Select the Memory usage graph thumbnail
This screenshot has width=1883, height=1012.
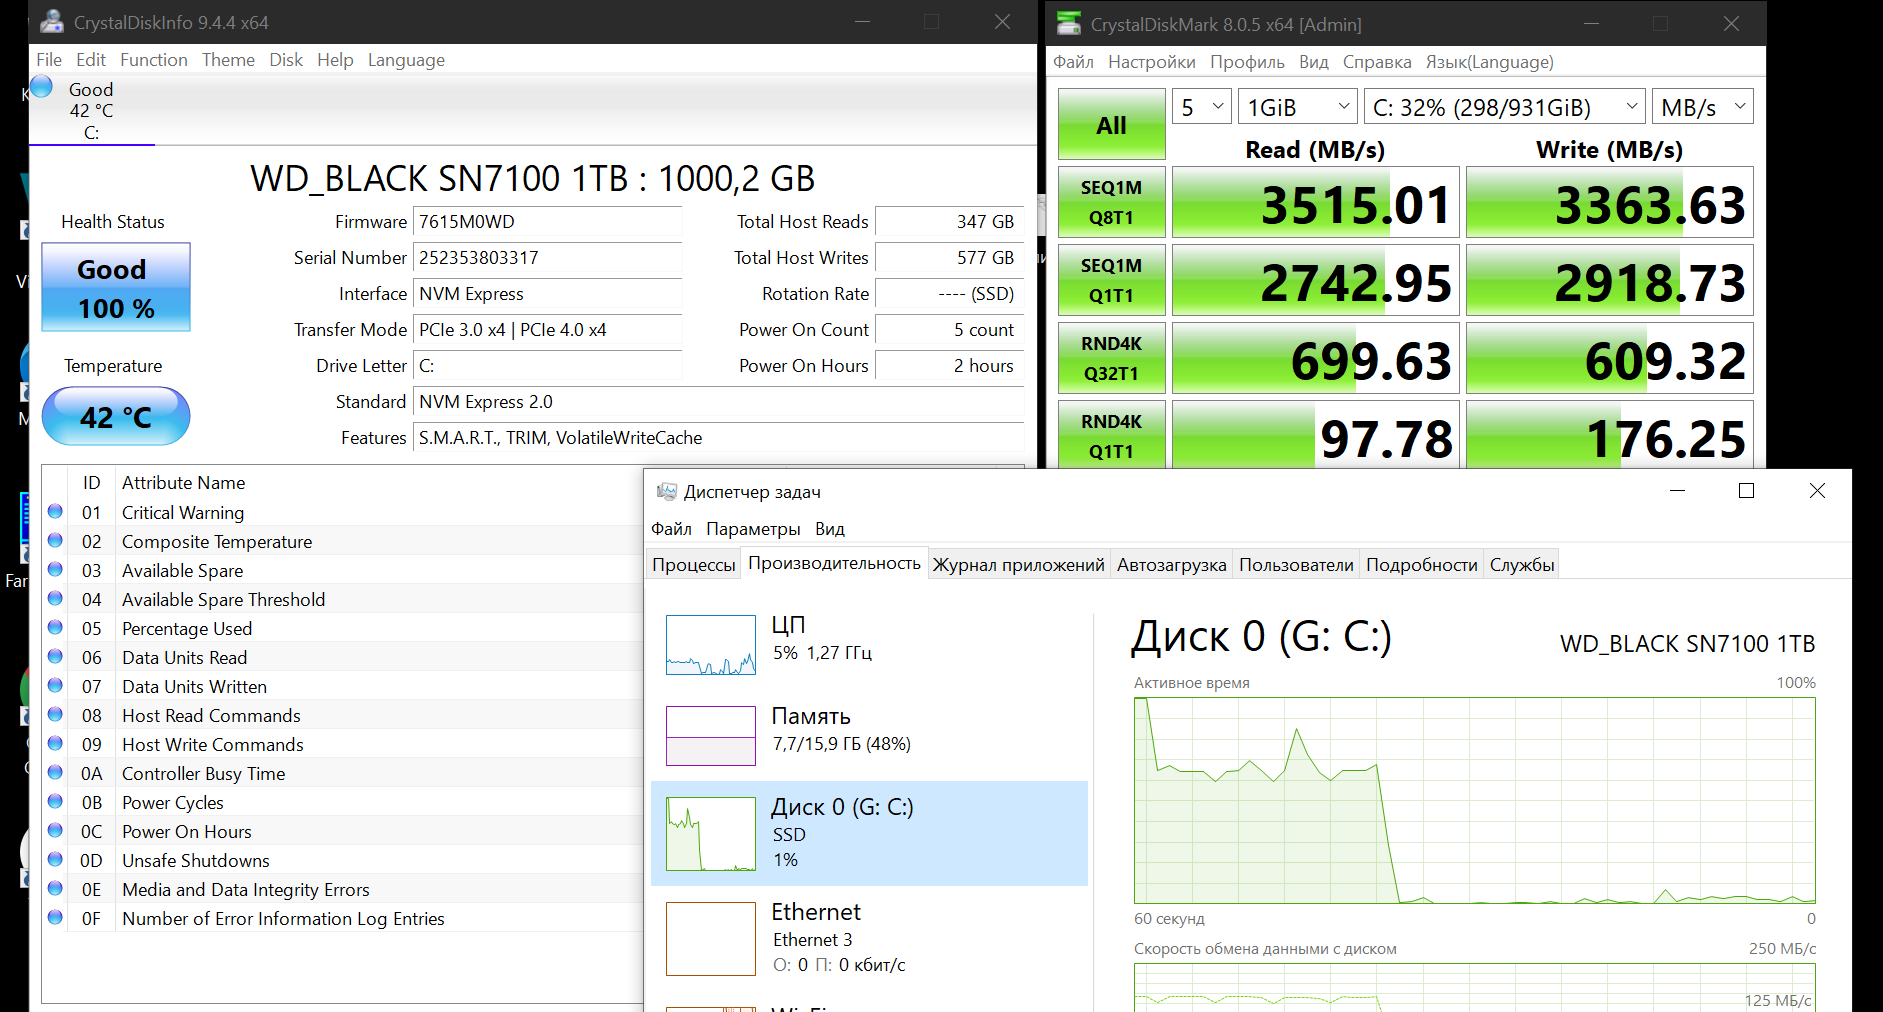point(710,736)
